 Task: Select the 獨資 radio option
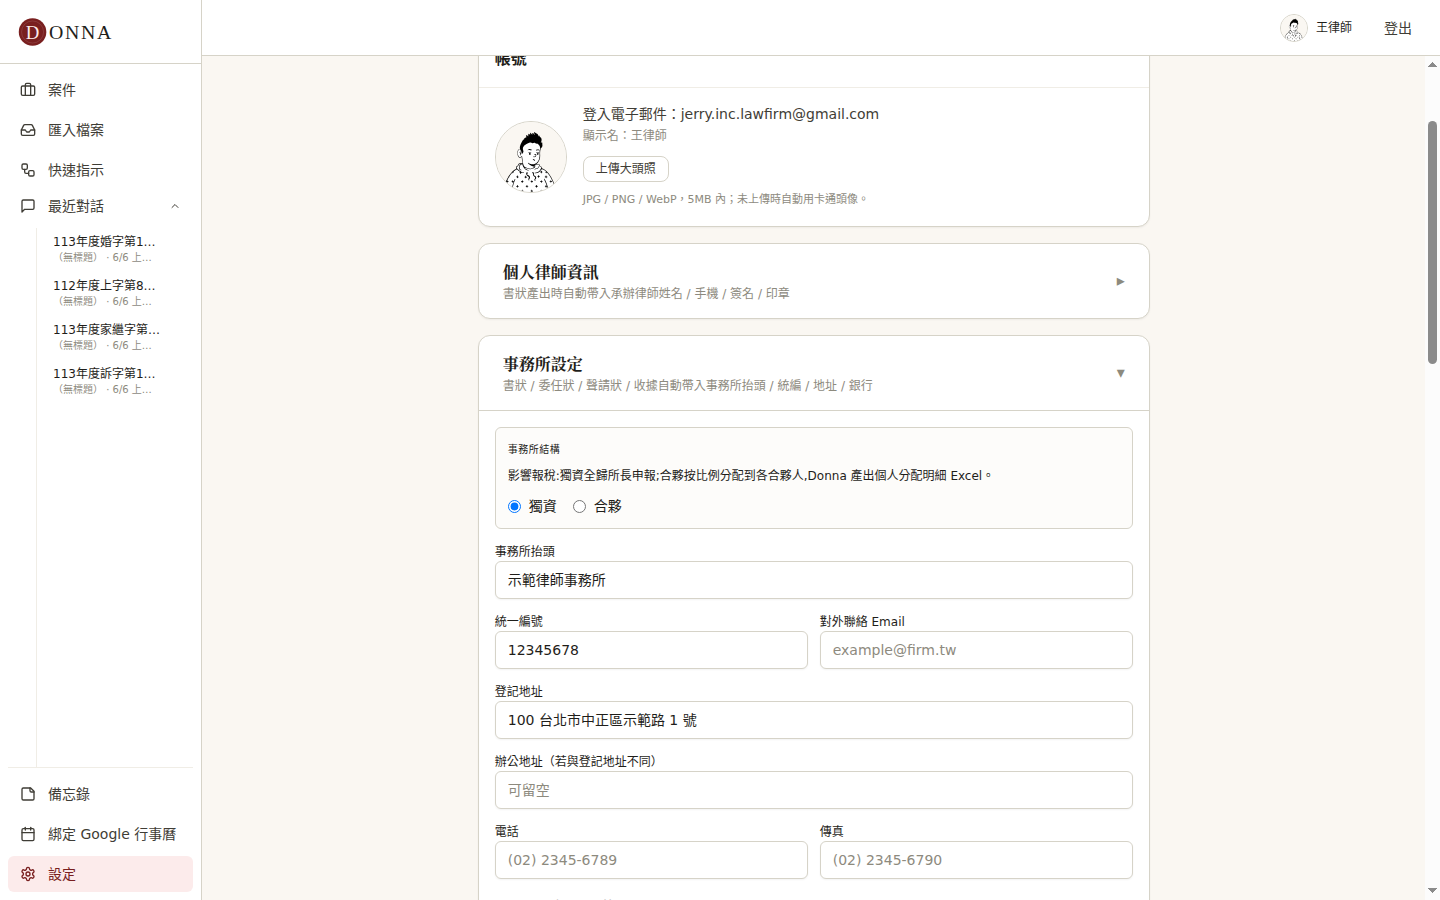514,506
